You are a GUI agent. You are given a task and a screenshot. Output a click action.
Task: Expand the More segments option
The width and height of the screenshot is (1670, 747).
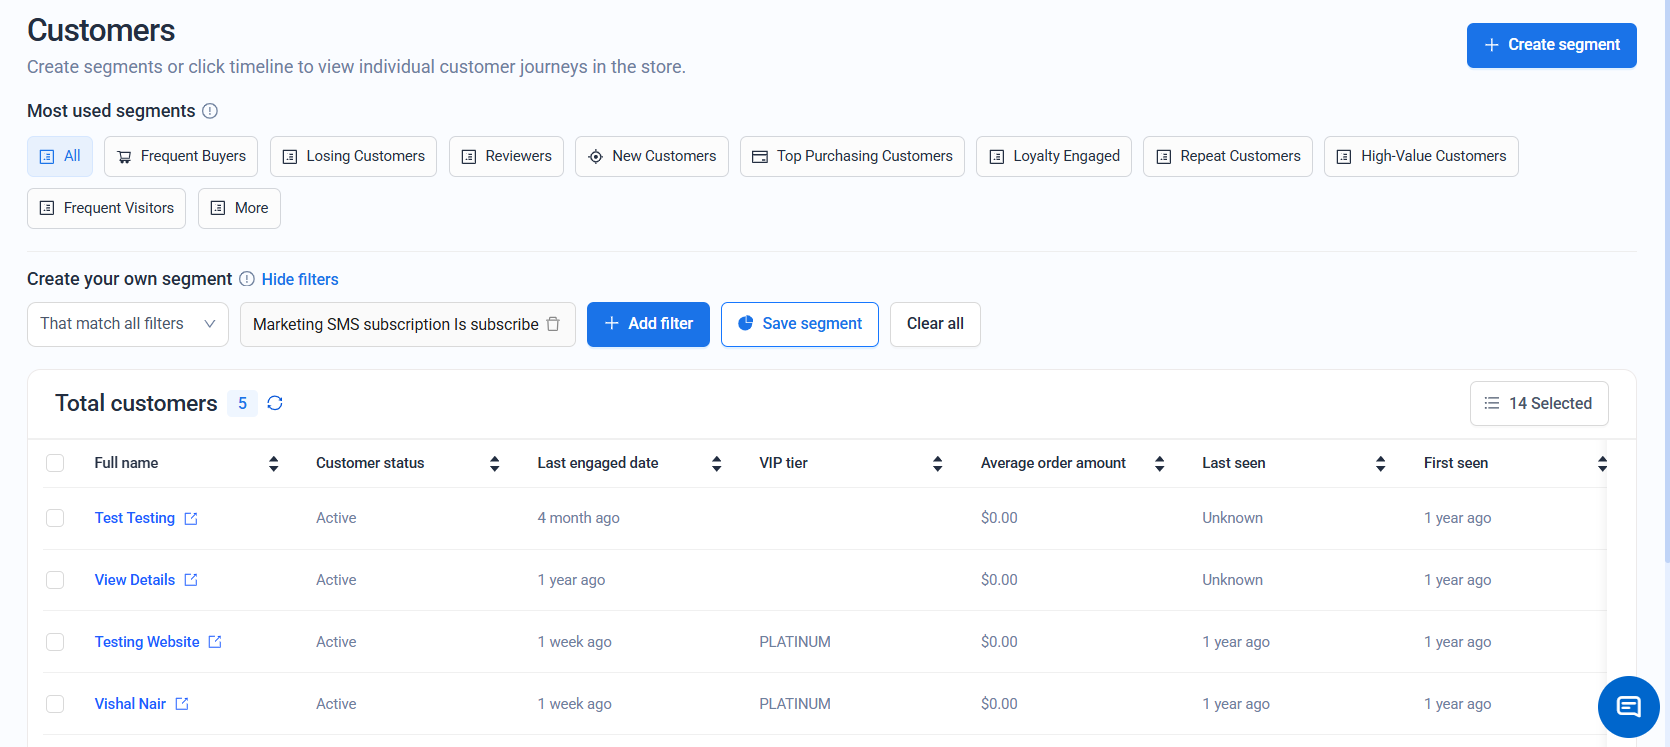[x=239, y=208]
